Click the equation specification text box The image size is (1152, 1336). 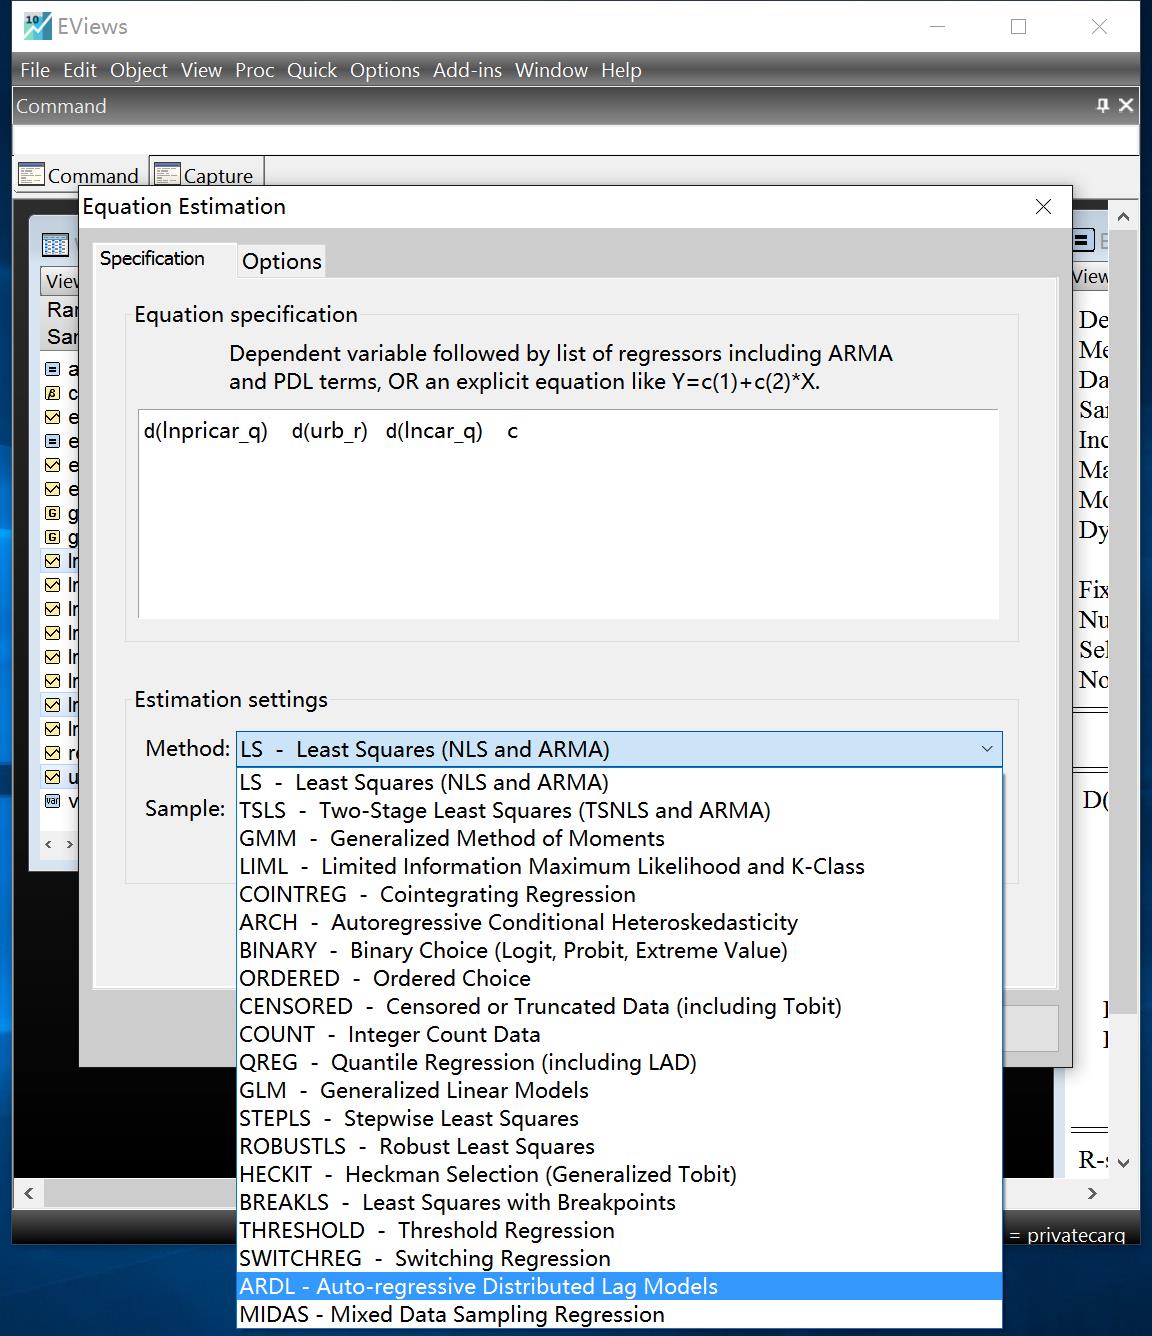pyautogui.click(x=568, y=514)
